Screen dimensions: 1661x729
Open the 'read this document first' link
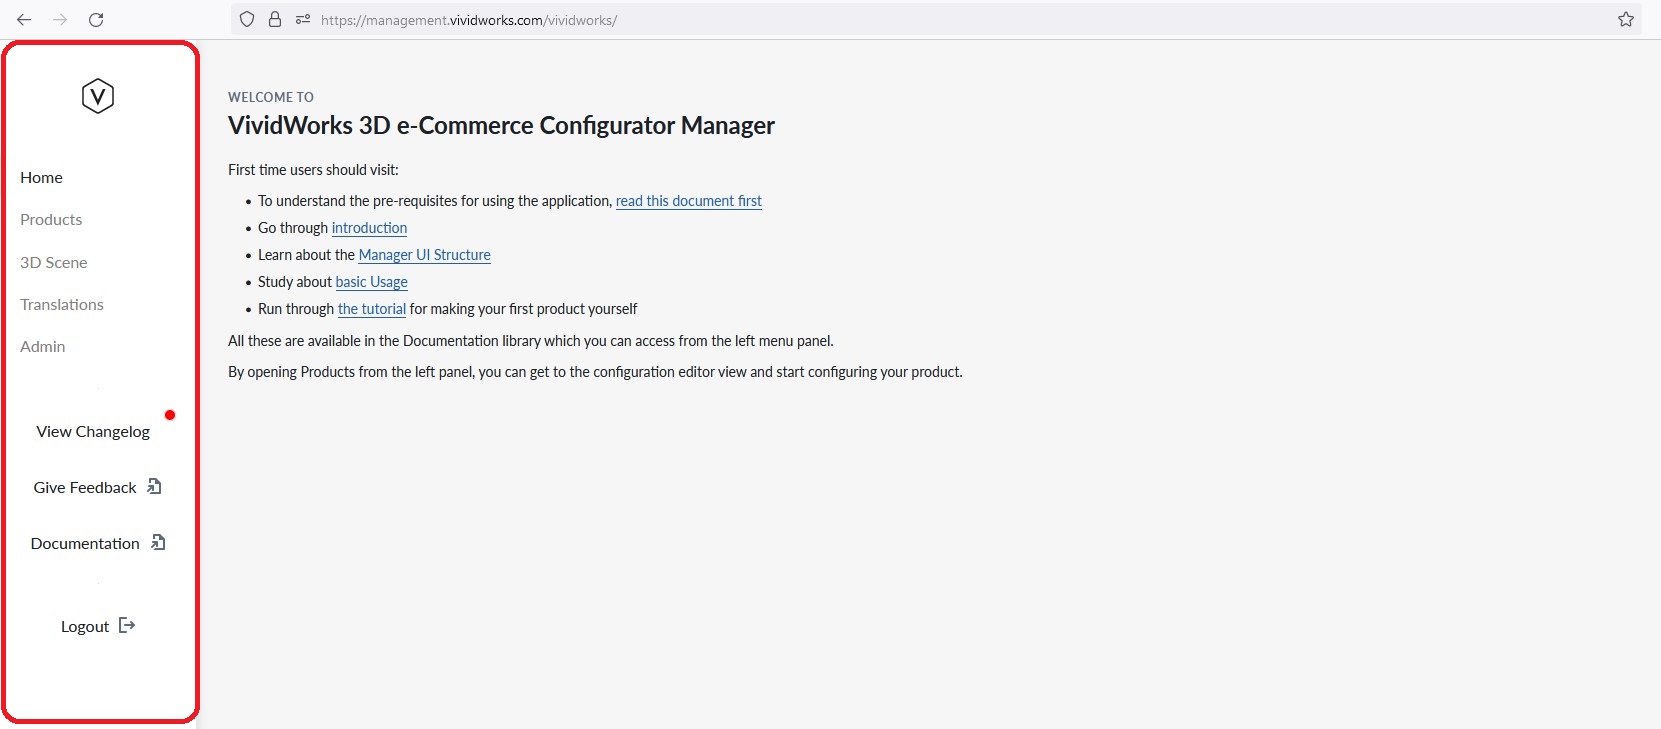pos(689,201)
